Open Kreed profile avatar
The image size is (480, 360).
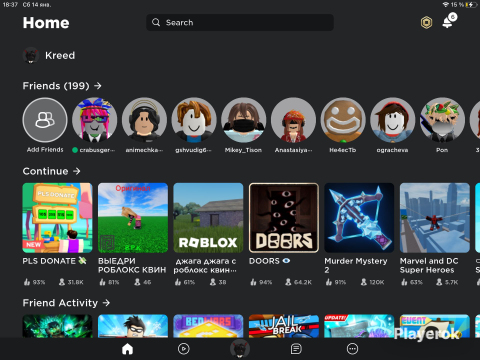pos(31,55)
